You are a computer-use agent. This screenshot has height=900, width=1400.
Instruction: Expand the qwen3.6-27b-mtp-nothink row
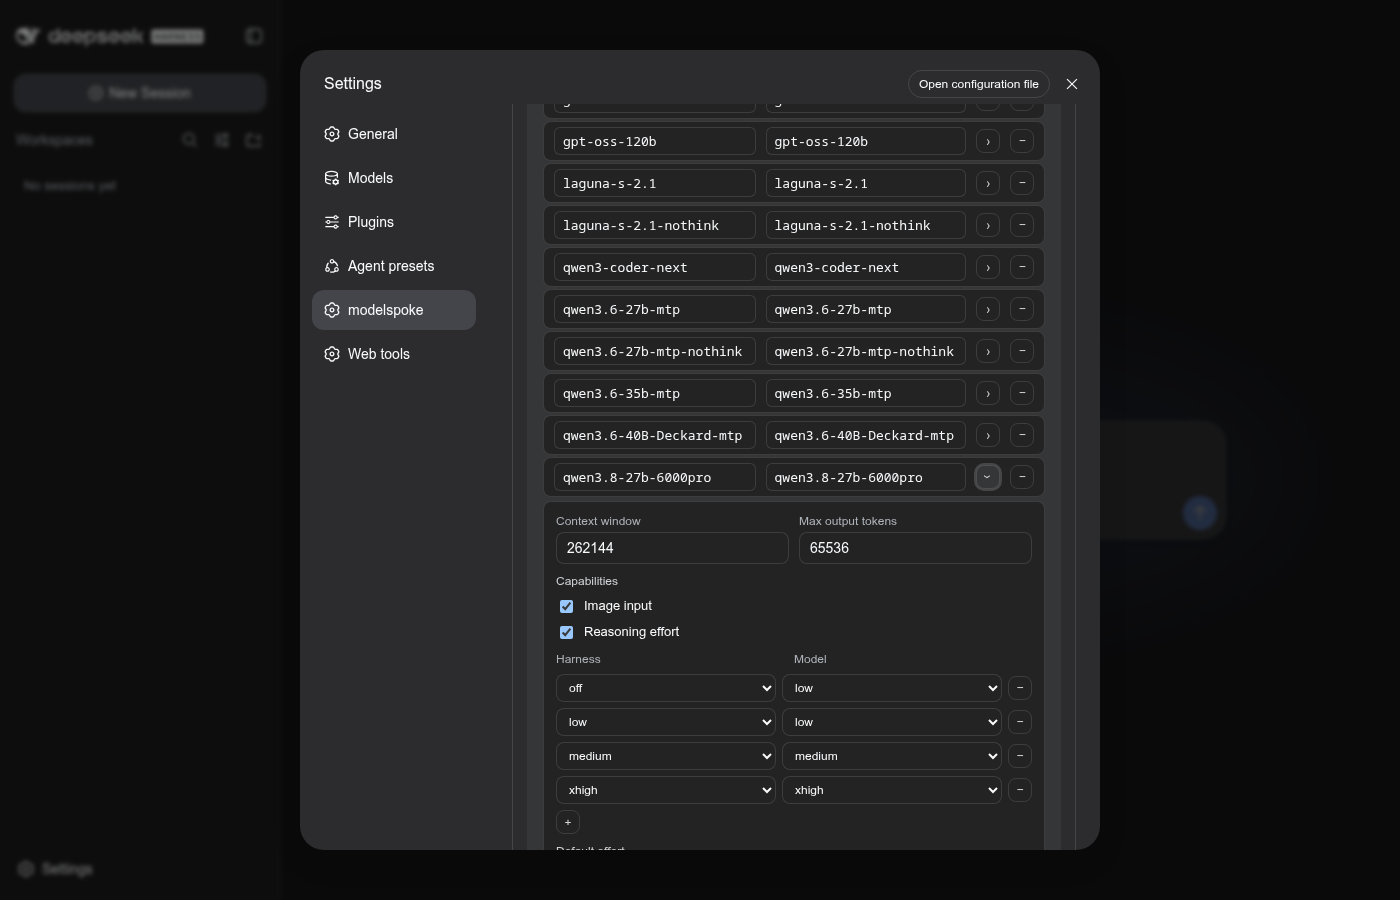(x=988, y=352)
